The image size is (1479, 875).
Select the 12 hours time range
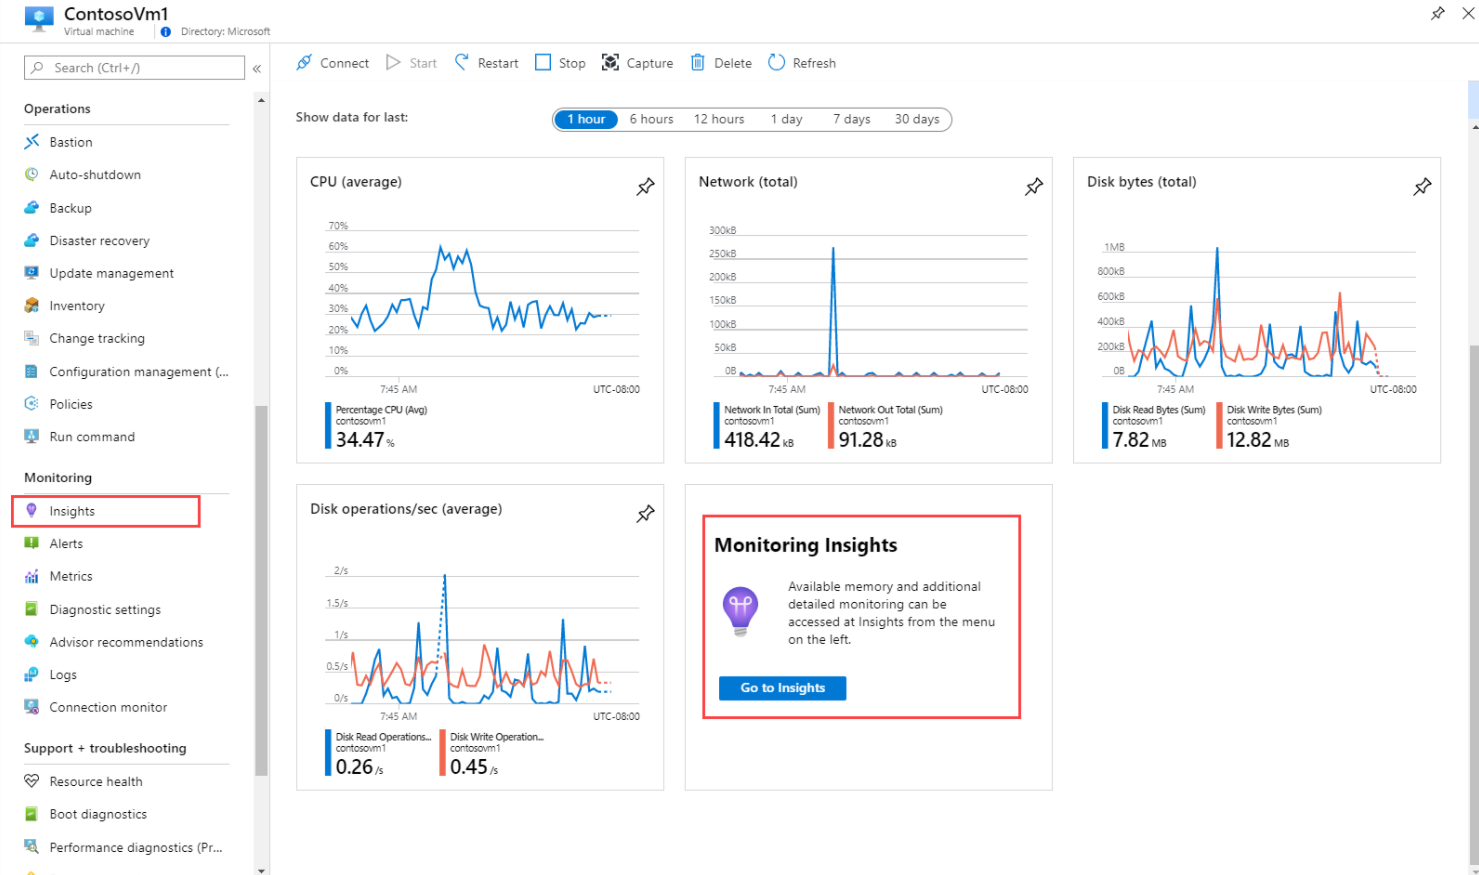[x=719, y=119]
